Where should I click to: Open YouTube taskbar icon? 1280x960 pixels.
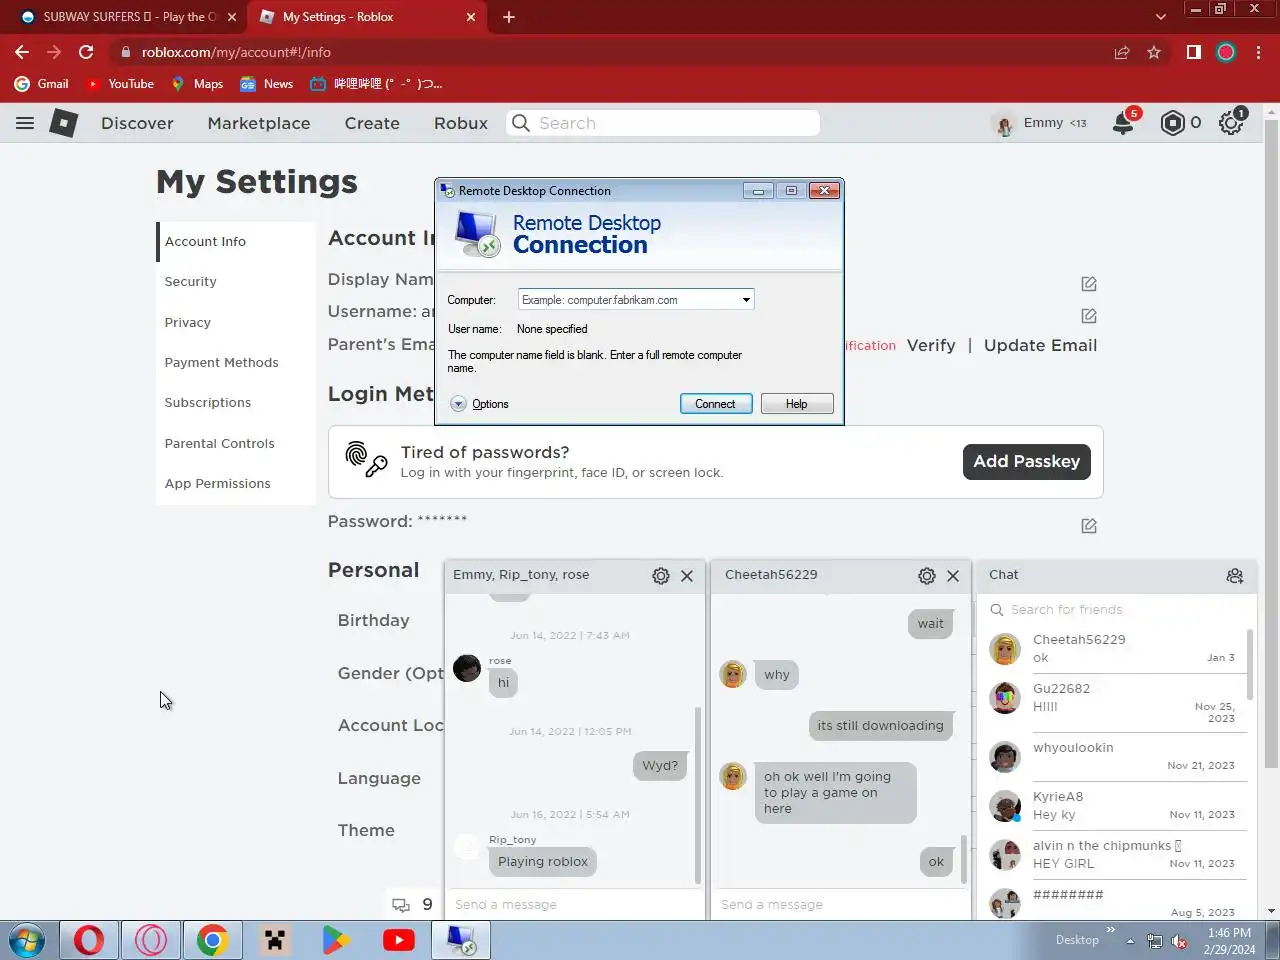(399, 941)
